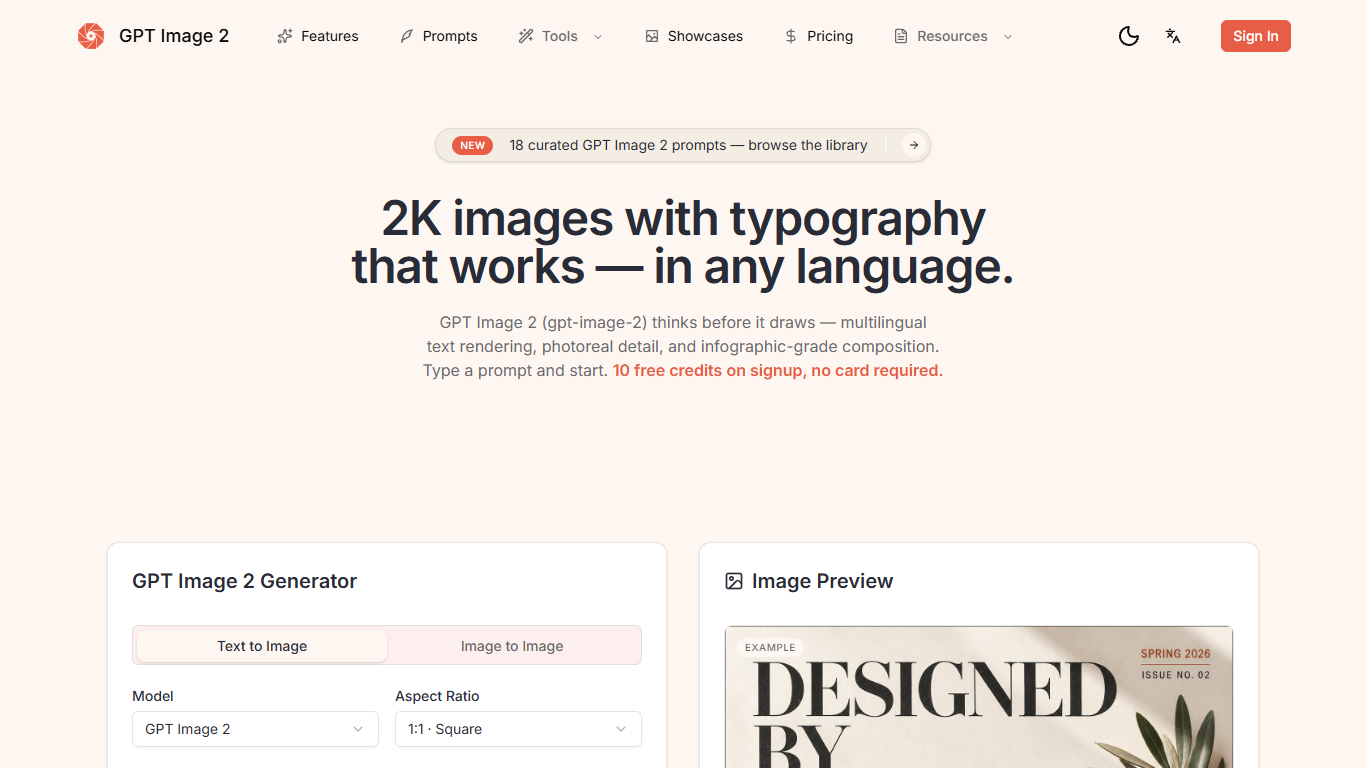
Task: Click the document icon beside Resources
Action: click(901, 36)
